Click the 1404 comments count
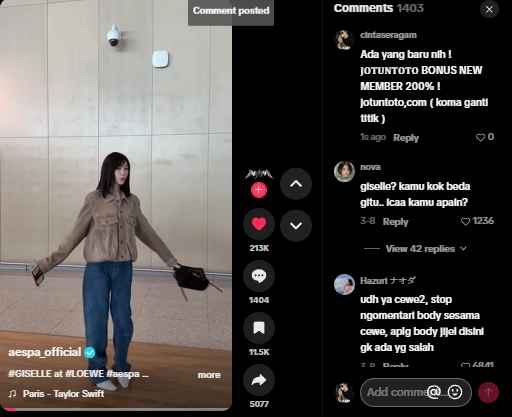The height and width of the screenshot is (417, 512). 259,300
